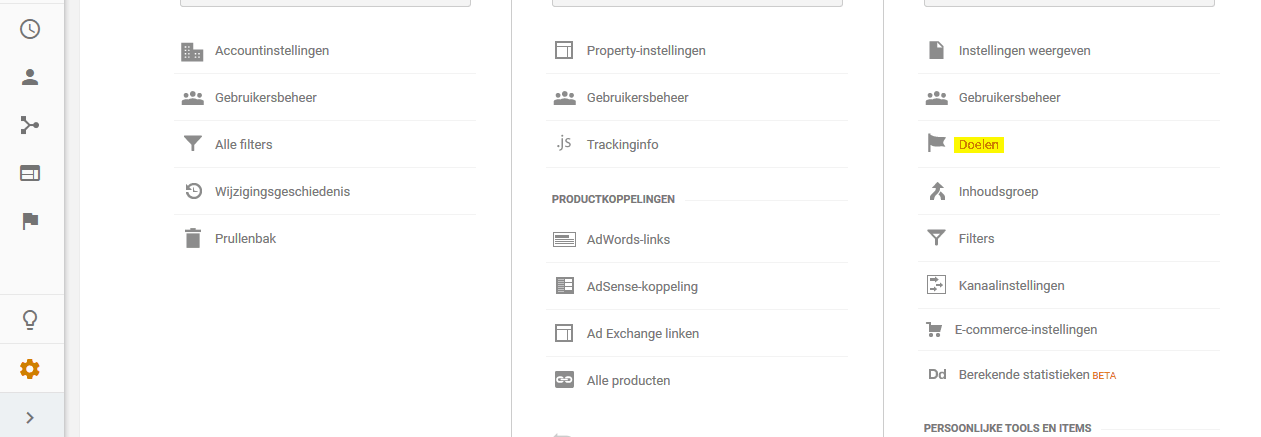Image resolution: width=1261 pixels, height=437 pixels.
Task: Click the E-commerce-instellingen cart icon
Action: click(x=936, y=329)
